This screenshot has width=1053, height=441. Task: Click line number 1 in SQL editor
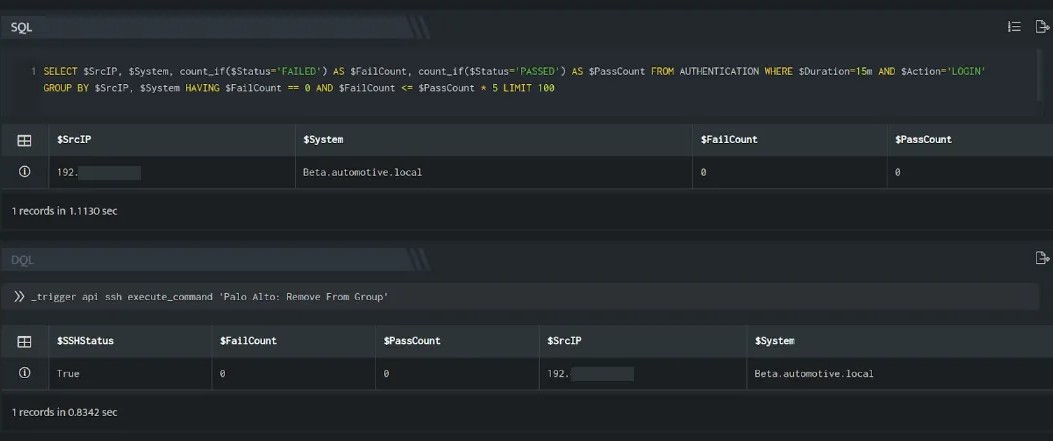pyautogui.click(x=34, y=70)
